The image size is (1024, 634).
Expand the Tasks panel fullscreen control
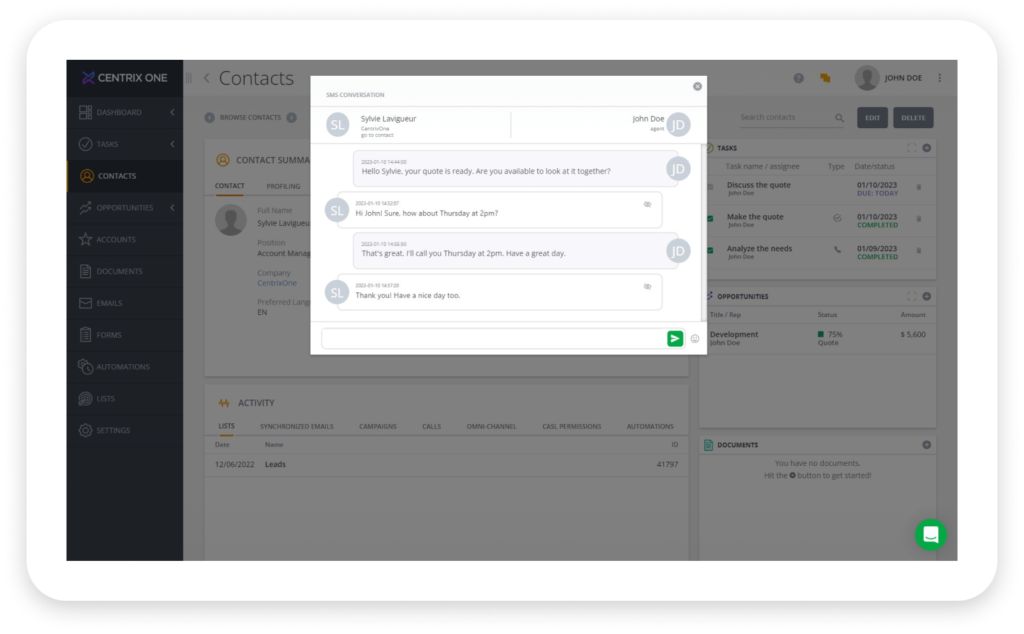point(912,147)
